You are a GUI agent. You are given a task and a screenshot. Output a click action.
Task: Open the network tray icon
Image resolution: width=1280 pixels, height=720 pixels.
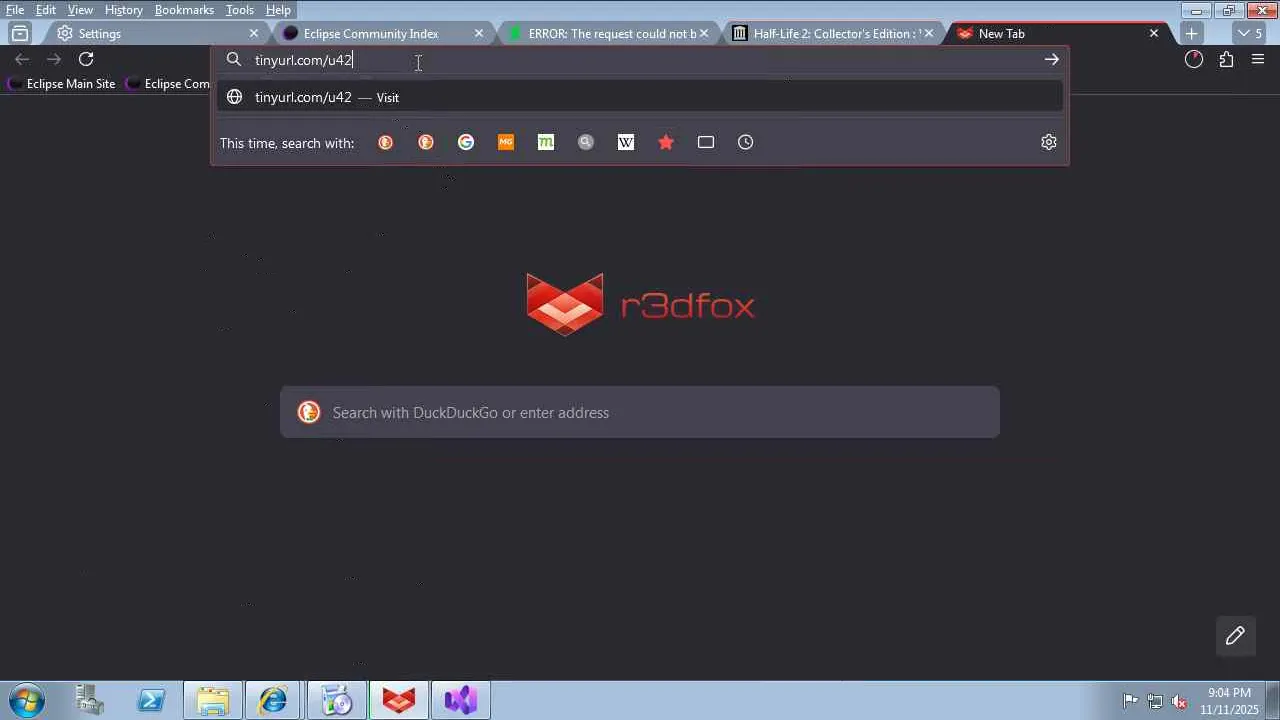(1155, 701)
